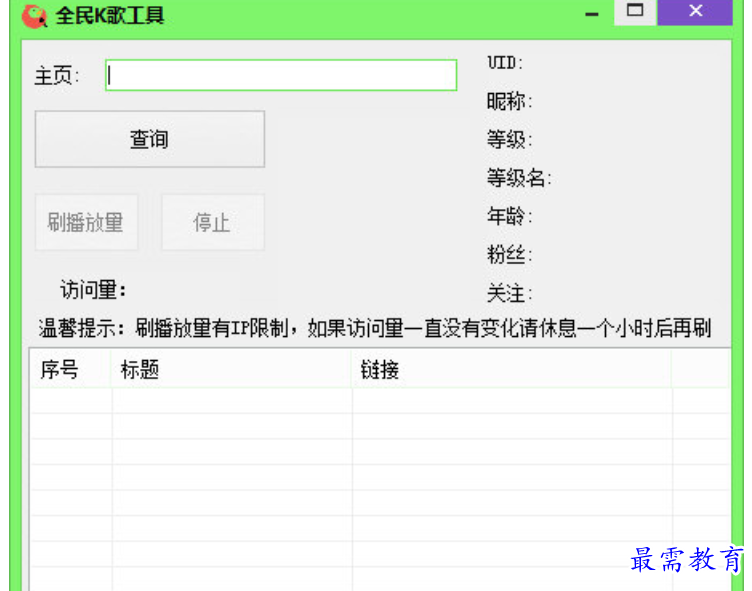Select the 标题 column header
The height and width of the screenshot is (591, 752).
pos(231,369)
